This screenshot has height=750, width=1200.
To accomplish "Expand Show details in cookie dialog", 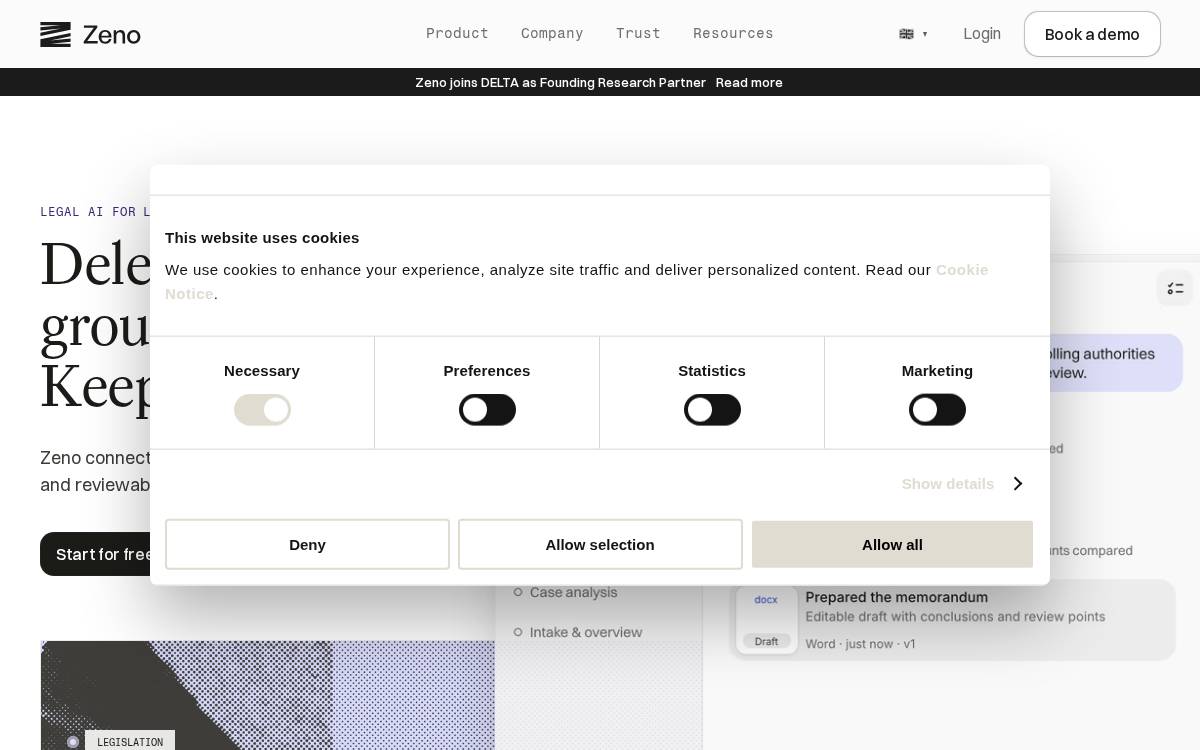I will [948, 484].
